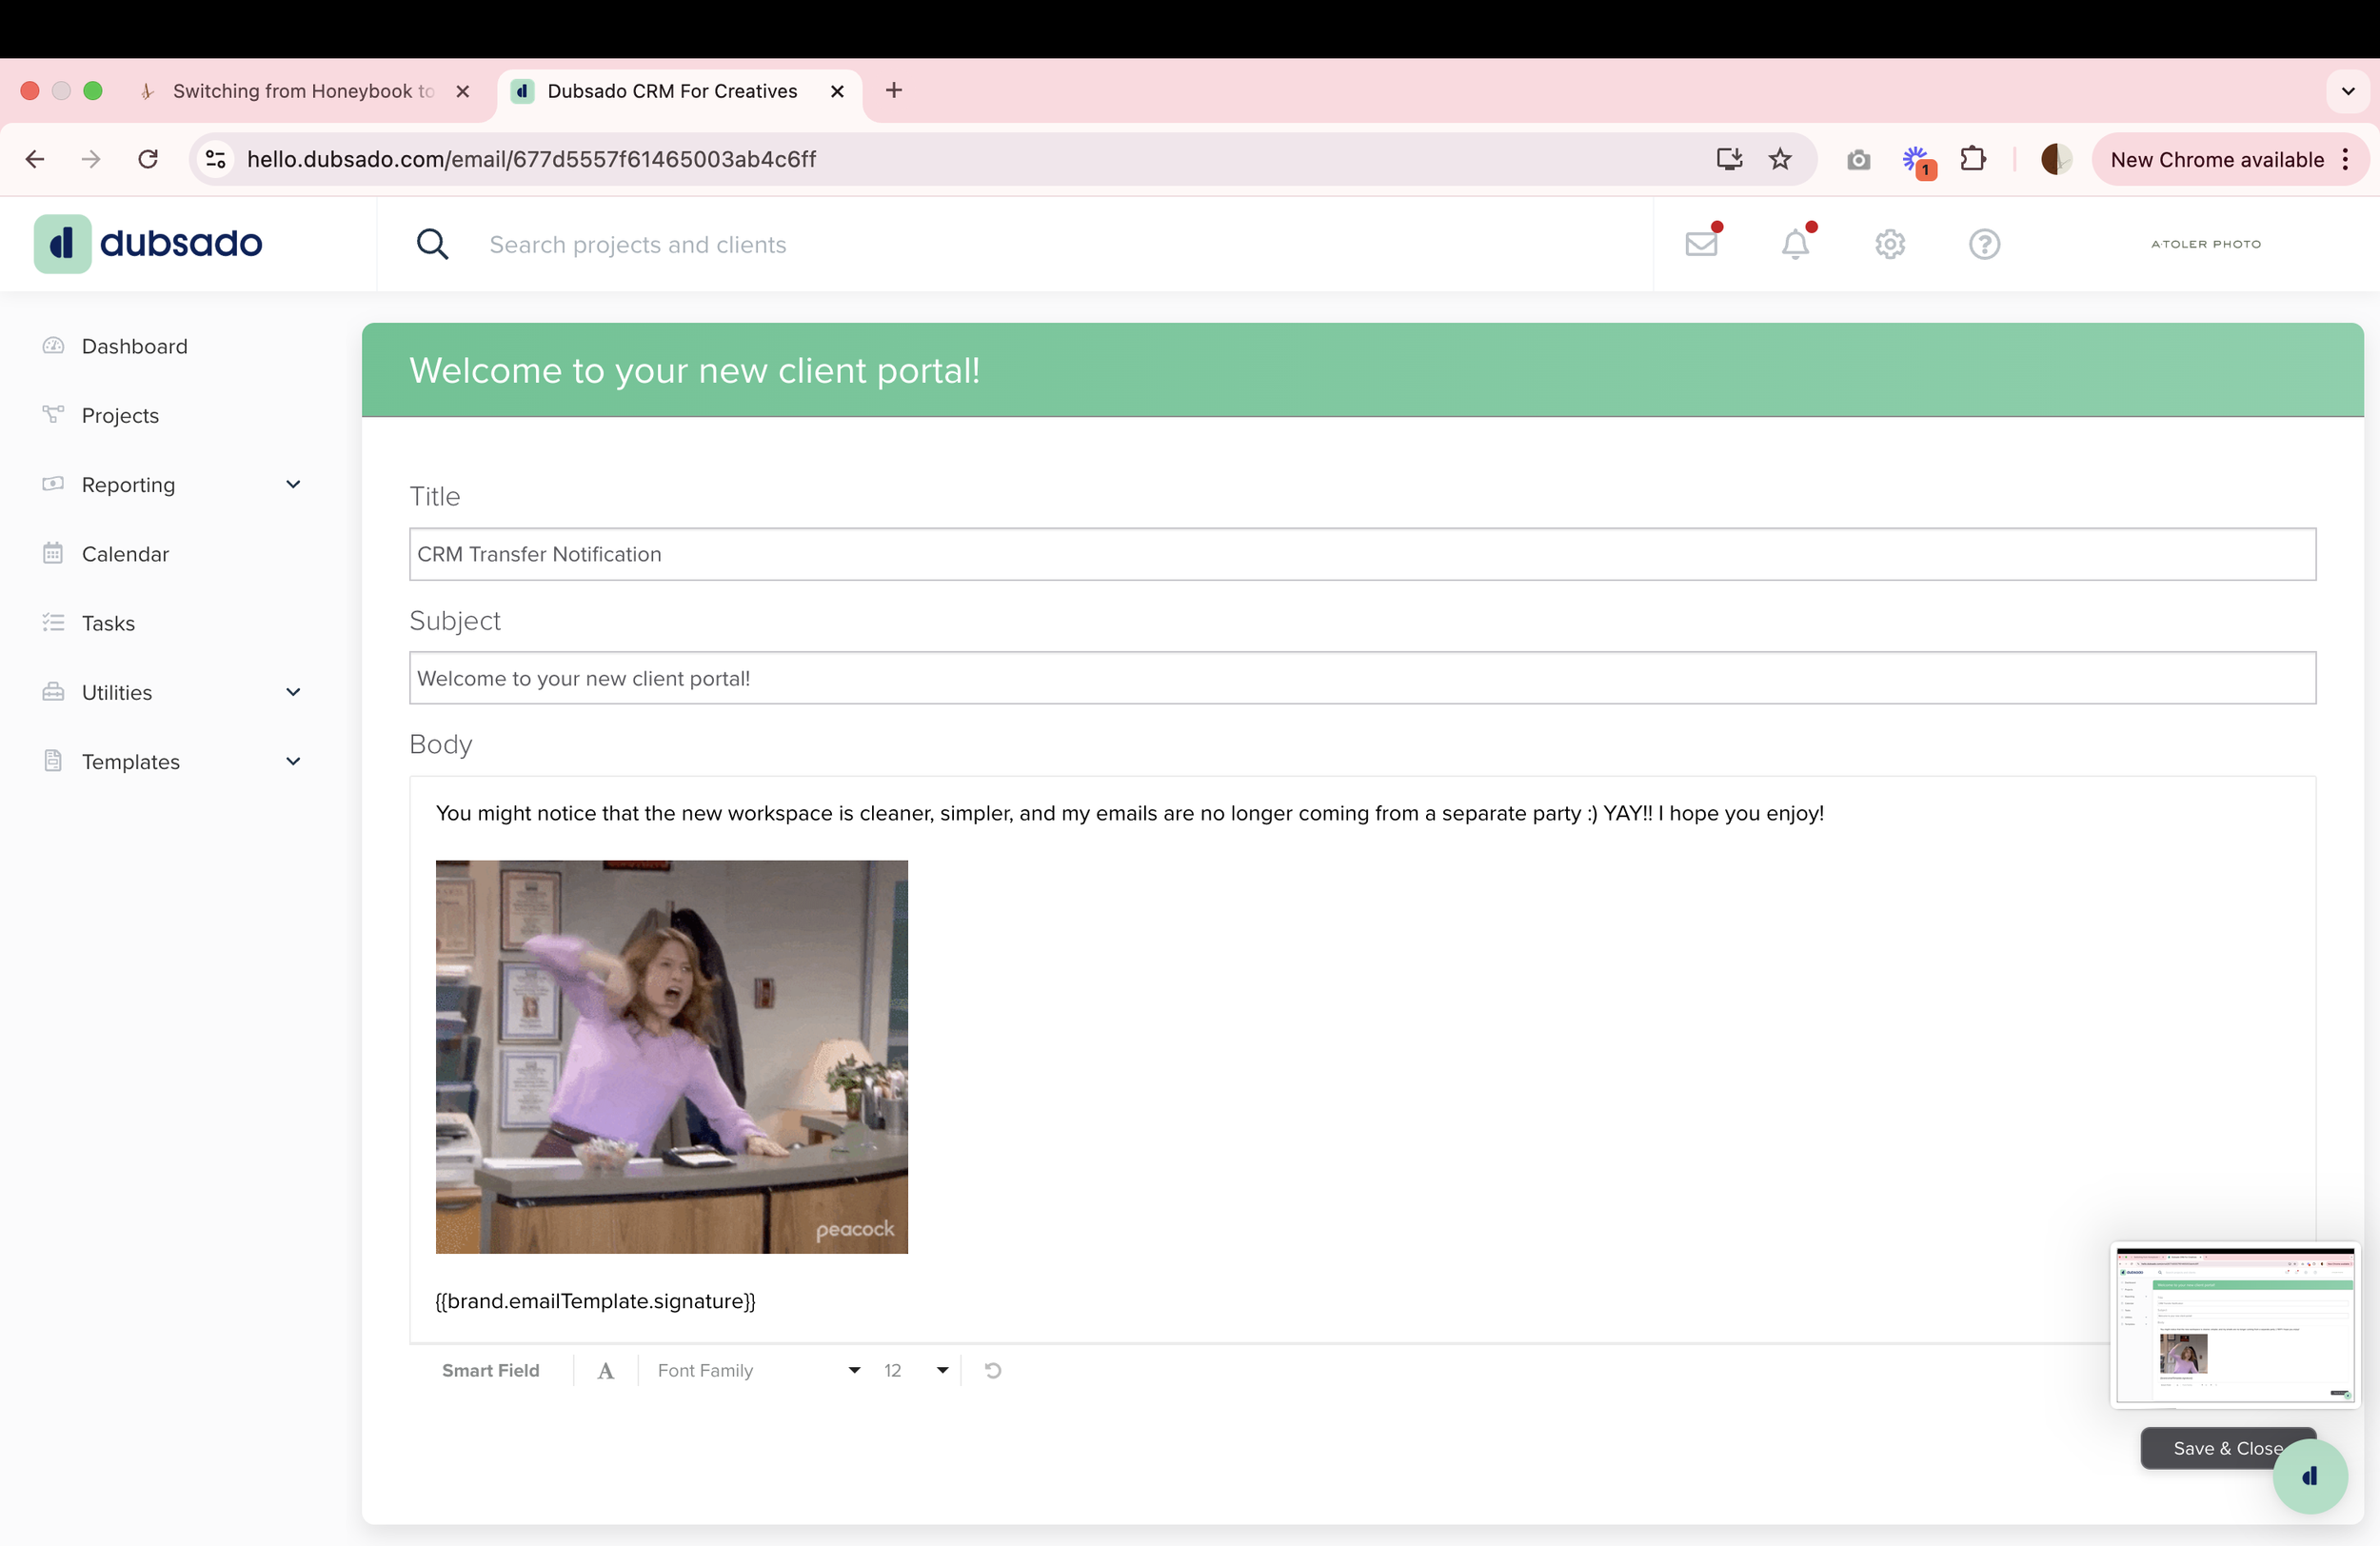Open the help question mark icon
Viewport: 2380px width, 1546px height.
coord(1984,244)
